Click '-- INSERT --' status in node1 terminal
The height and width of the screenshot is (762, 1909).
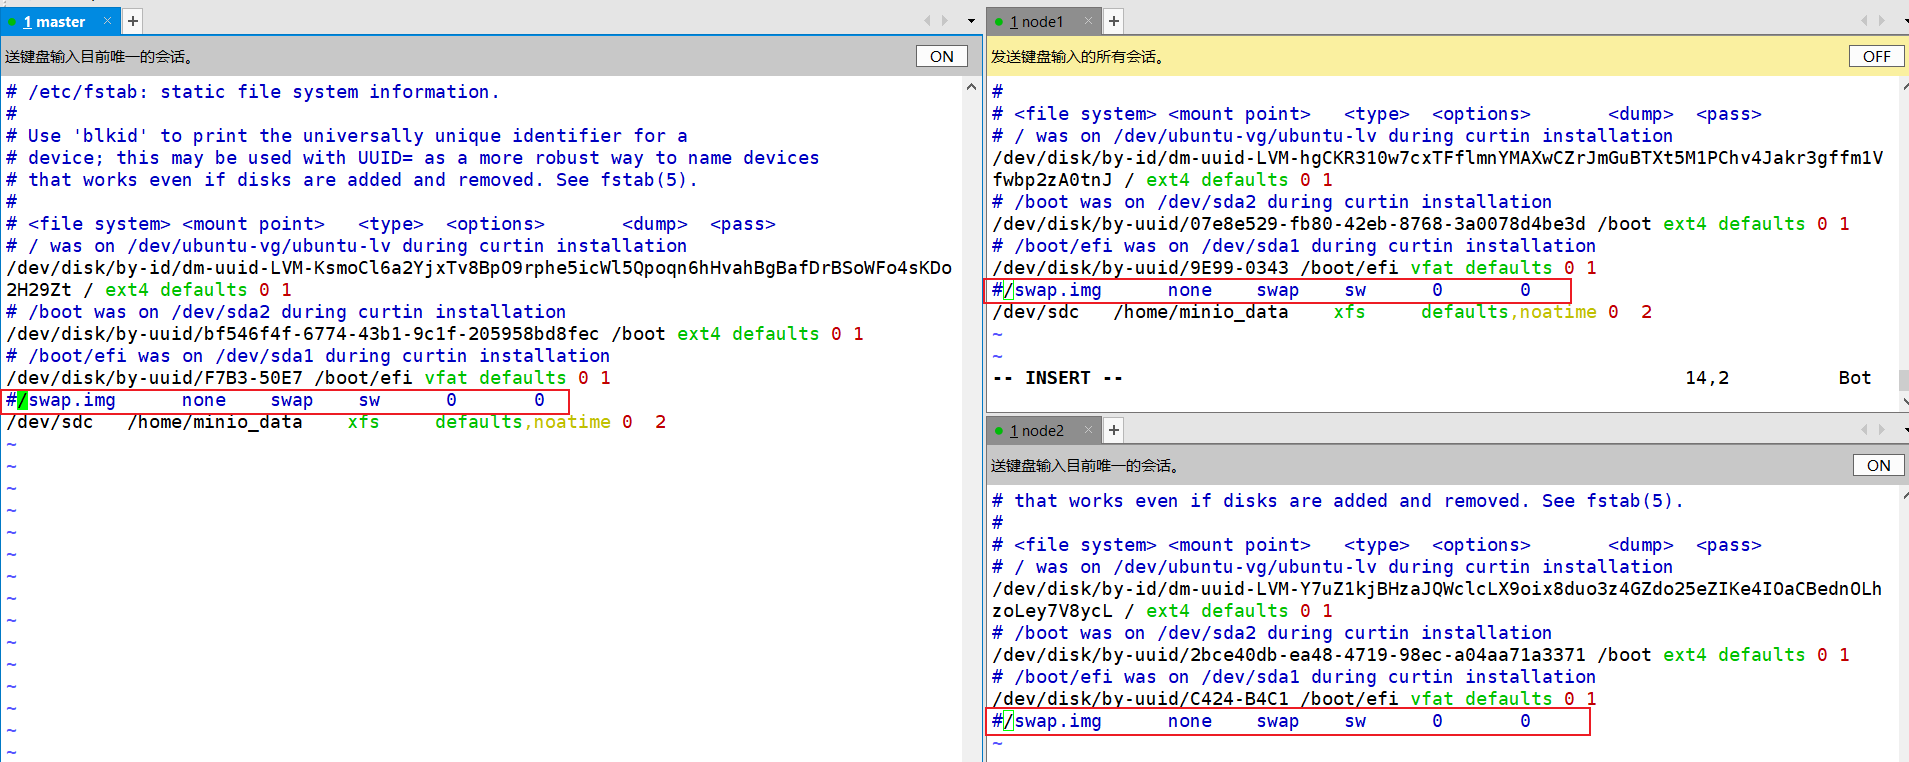click(1058, 378)
